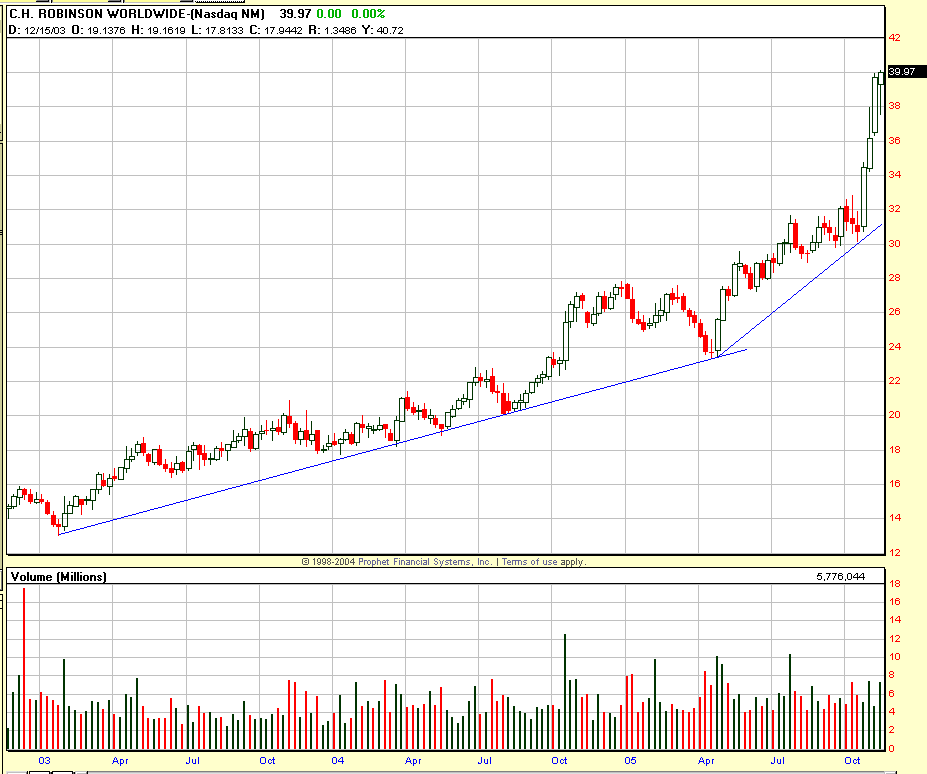Click the 32 price axis label
927x774 pixels.
[894, 209]
